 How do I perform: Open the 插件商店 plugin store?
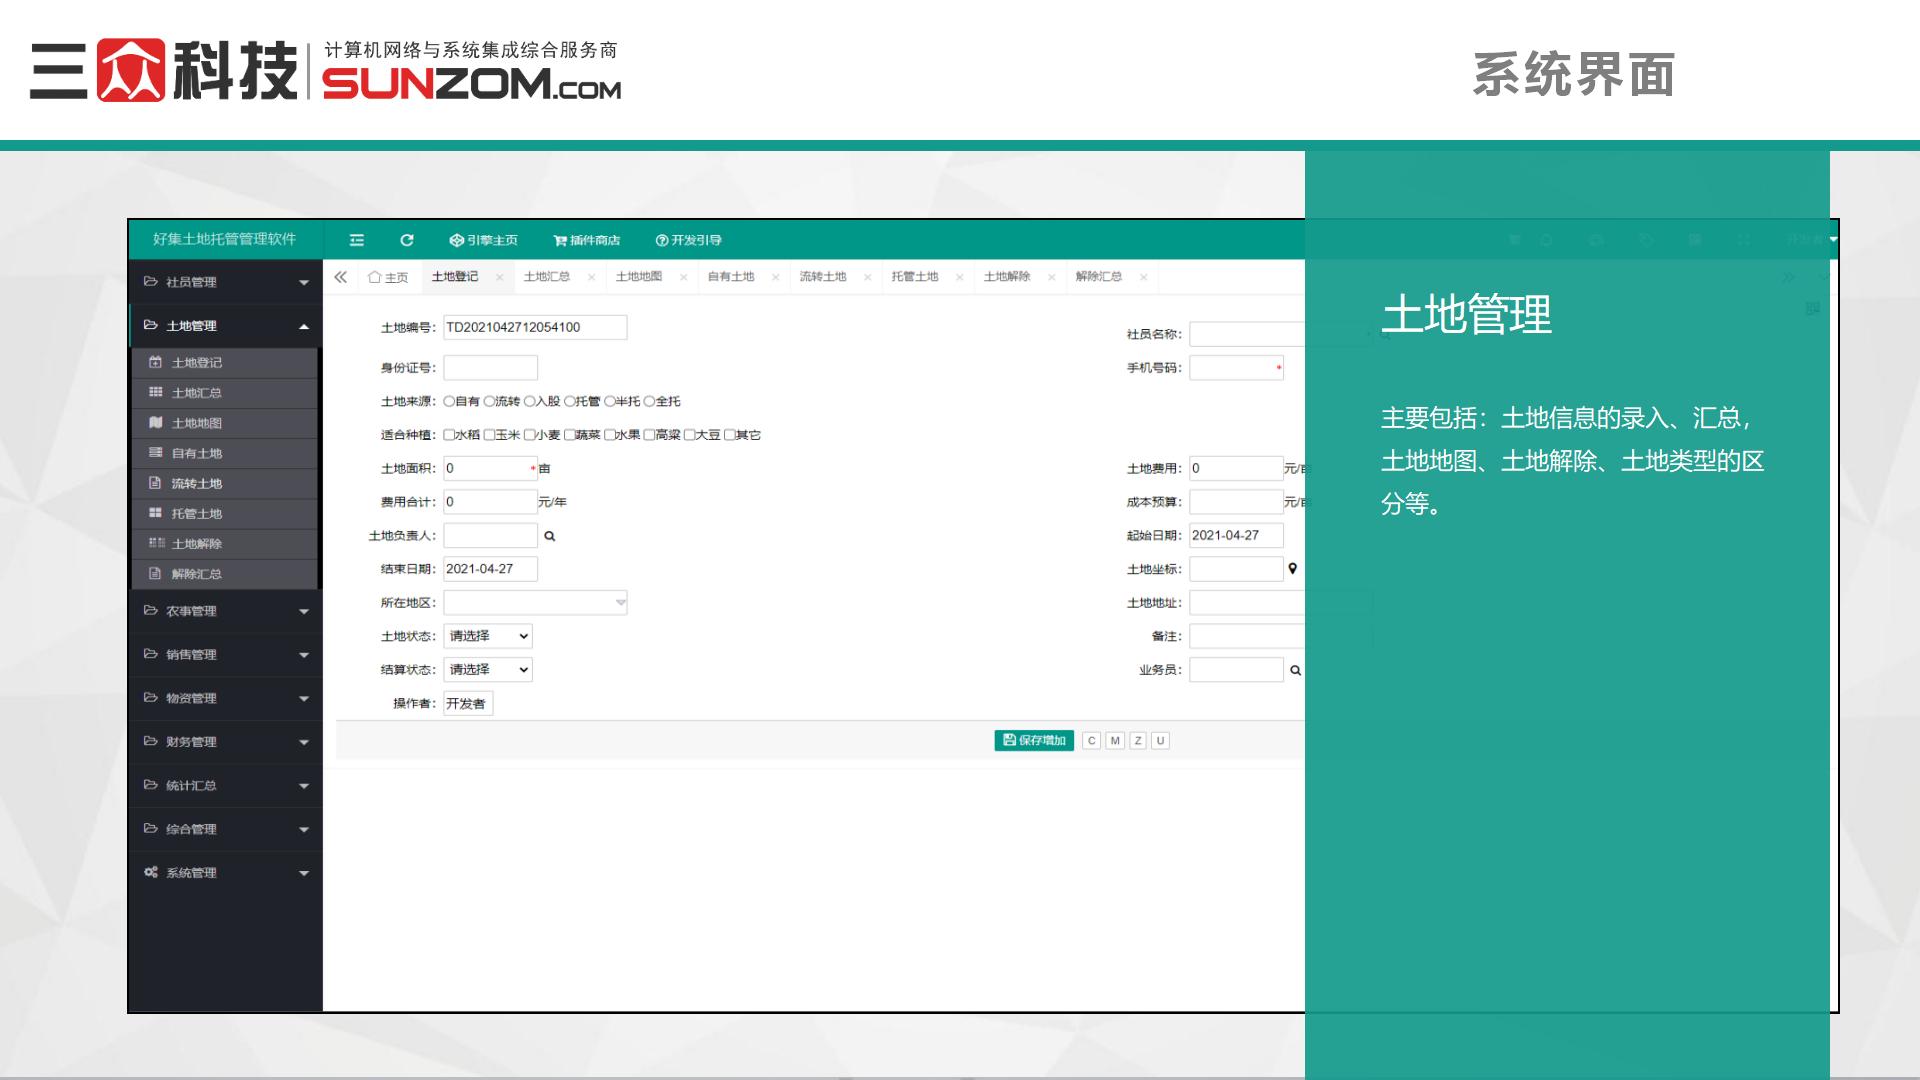click(586, 240)
